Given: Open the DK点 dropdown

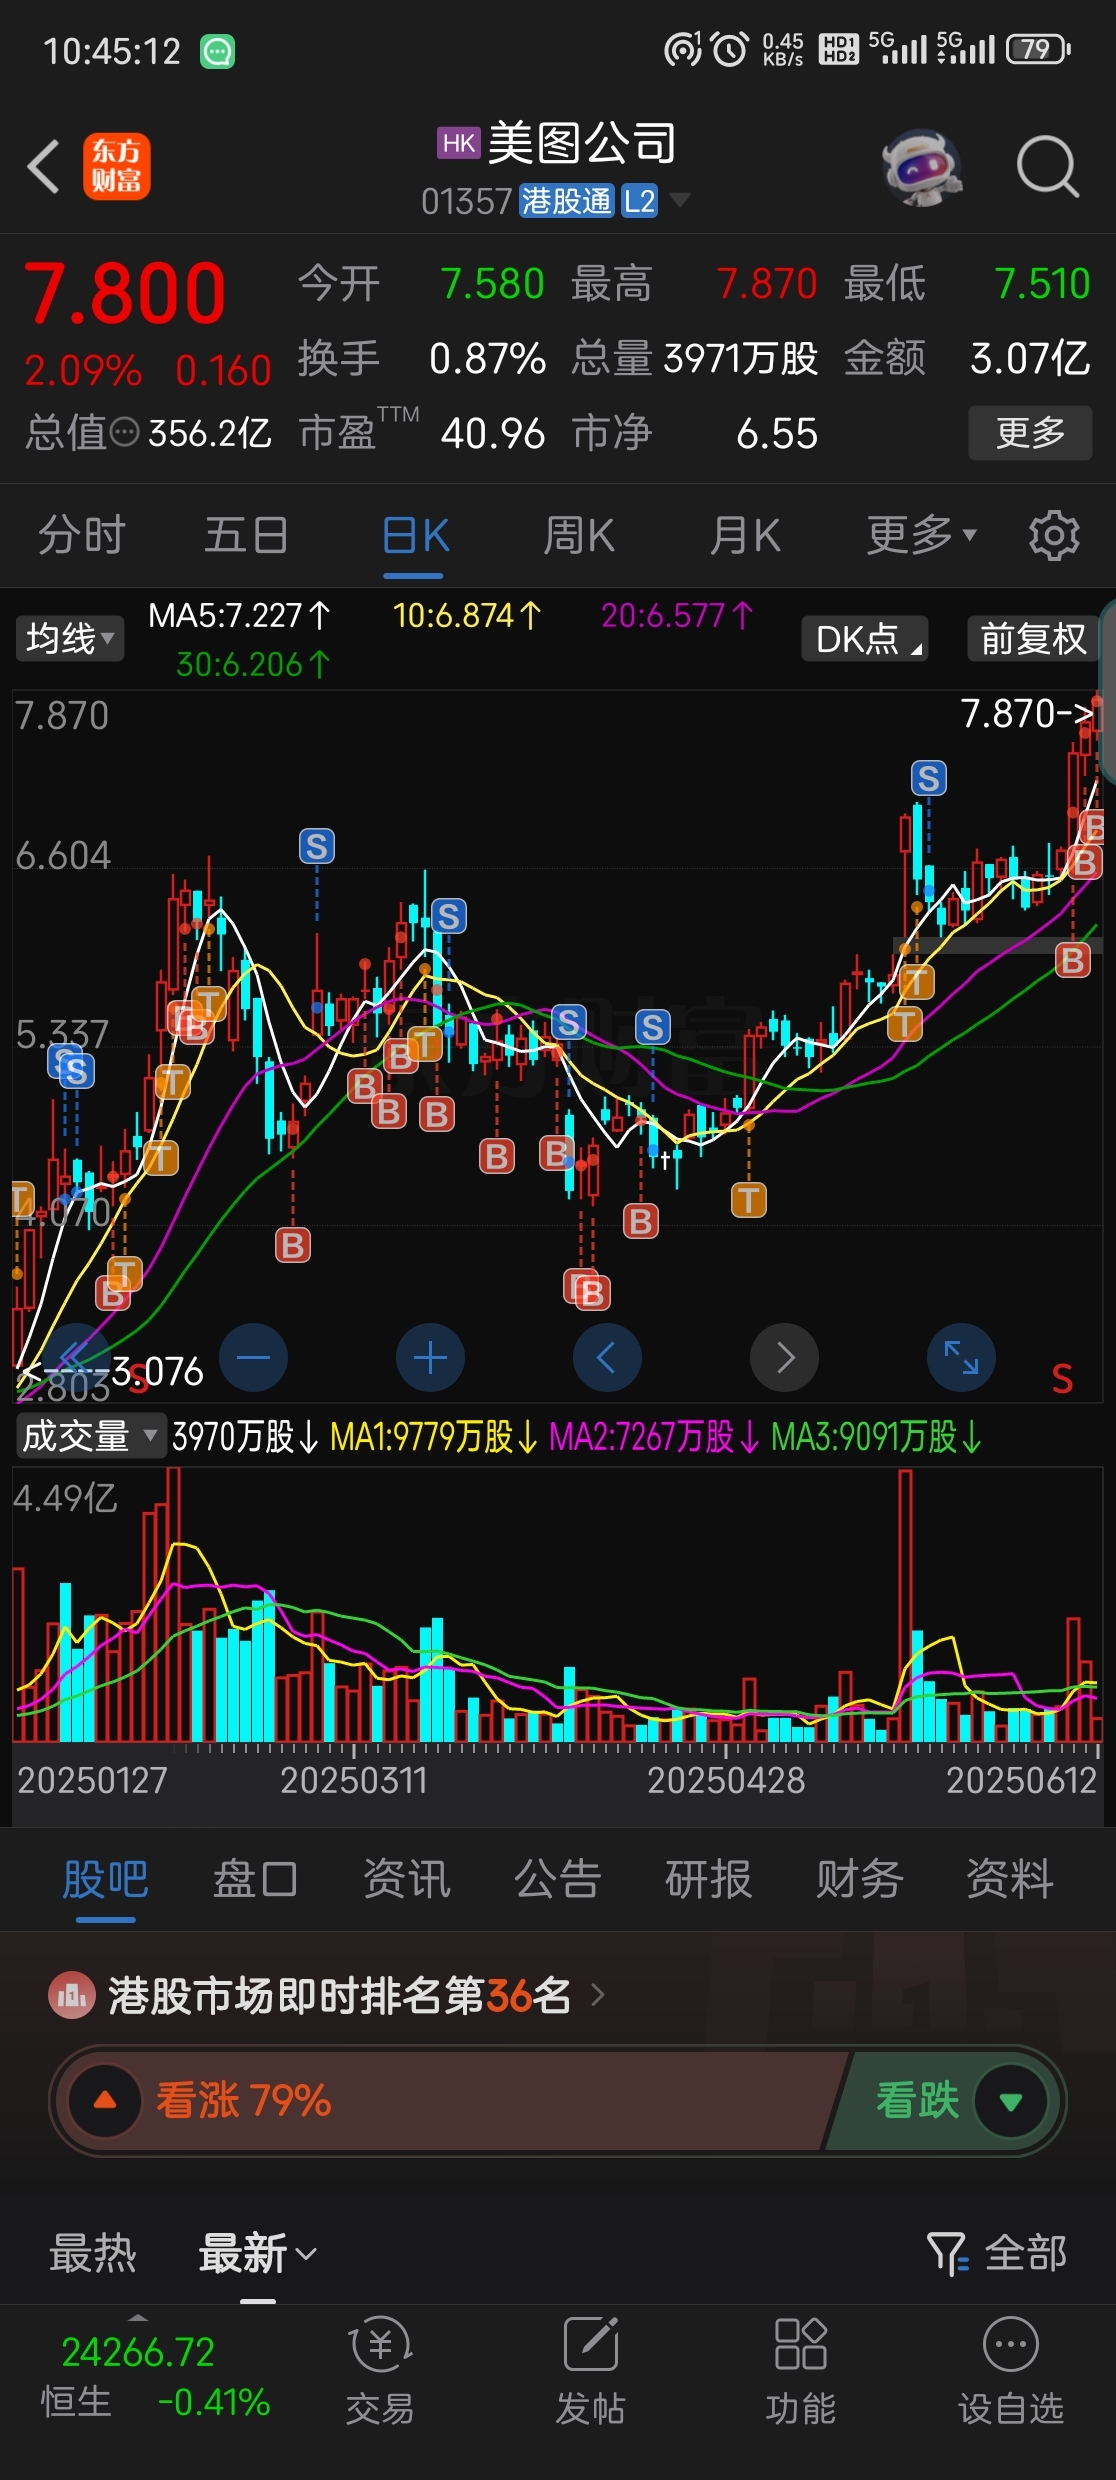Looking at the screenshot, I should point(865,638).
